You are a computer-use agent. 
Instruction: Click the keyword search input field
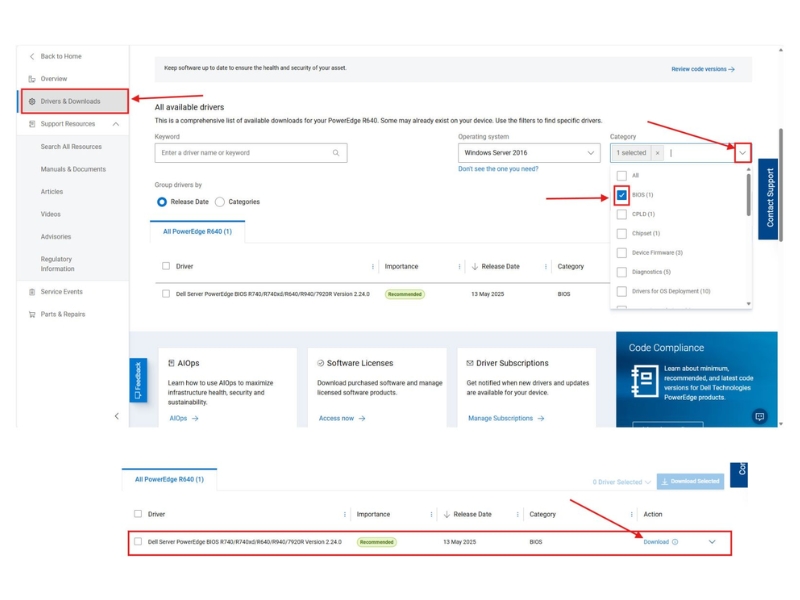pos(251,153)
